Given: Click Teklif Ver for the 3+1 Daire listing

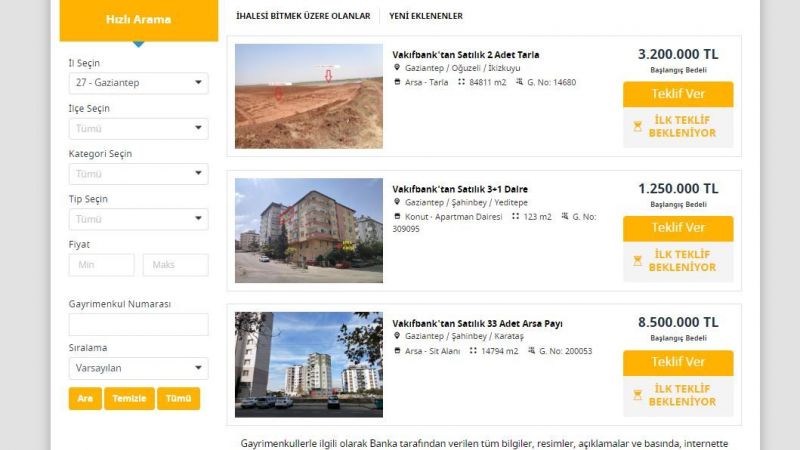Looking at the screenshot, I should tap(678, 228).
